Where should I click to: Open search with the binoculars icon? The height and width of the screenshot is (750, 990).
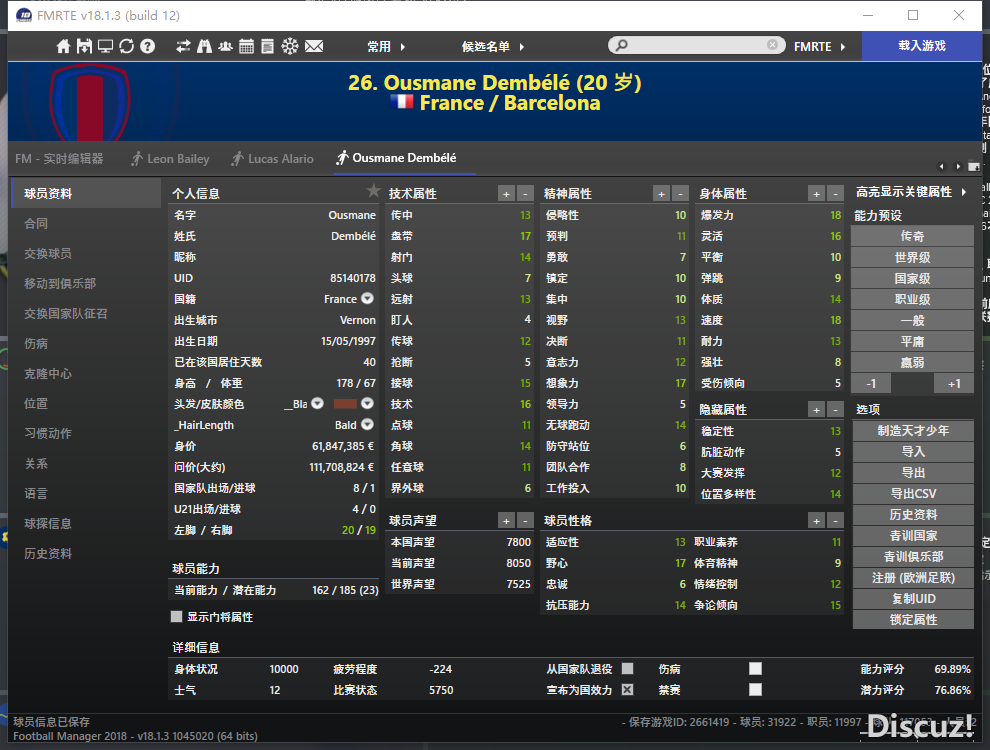point(204,46)
